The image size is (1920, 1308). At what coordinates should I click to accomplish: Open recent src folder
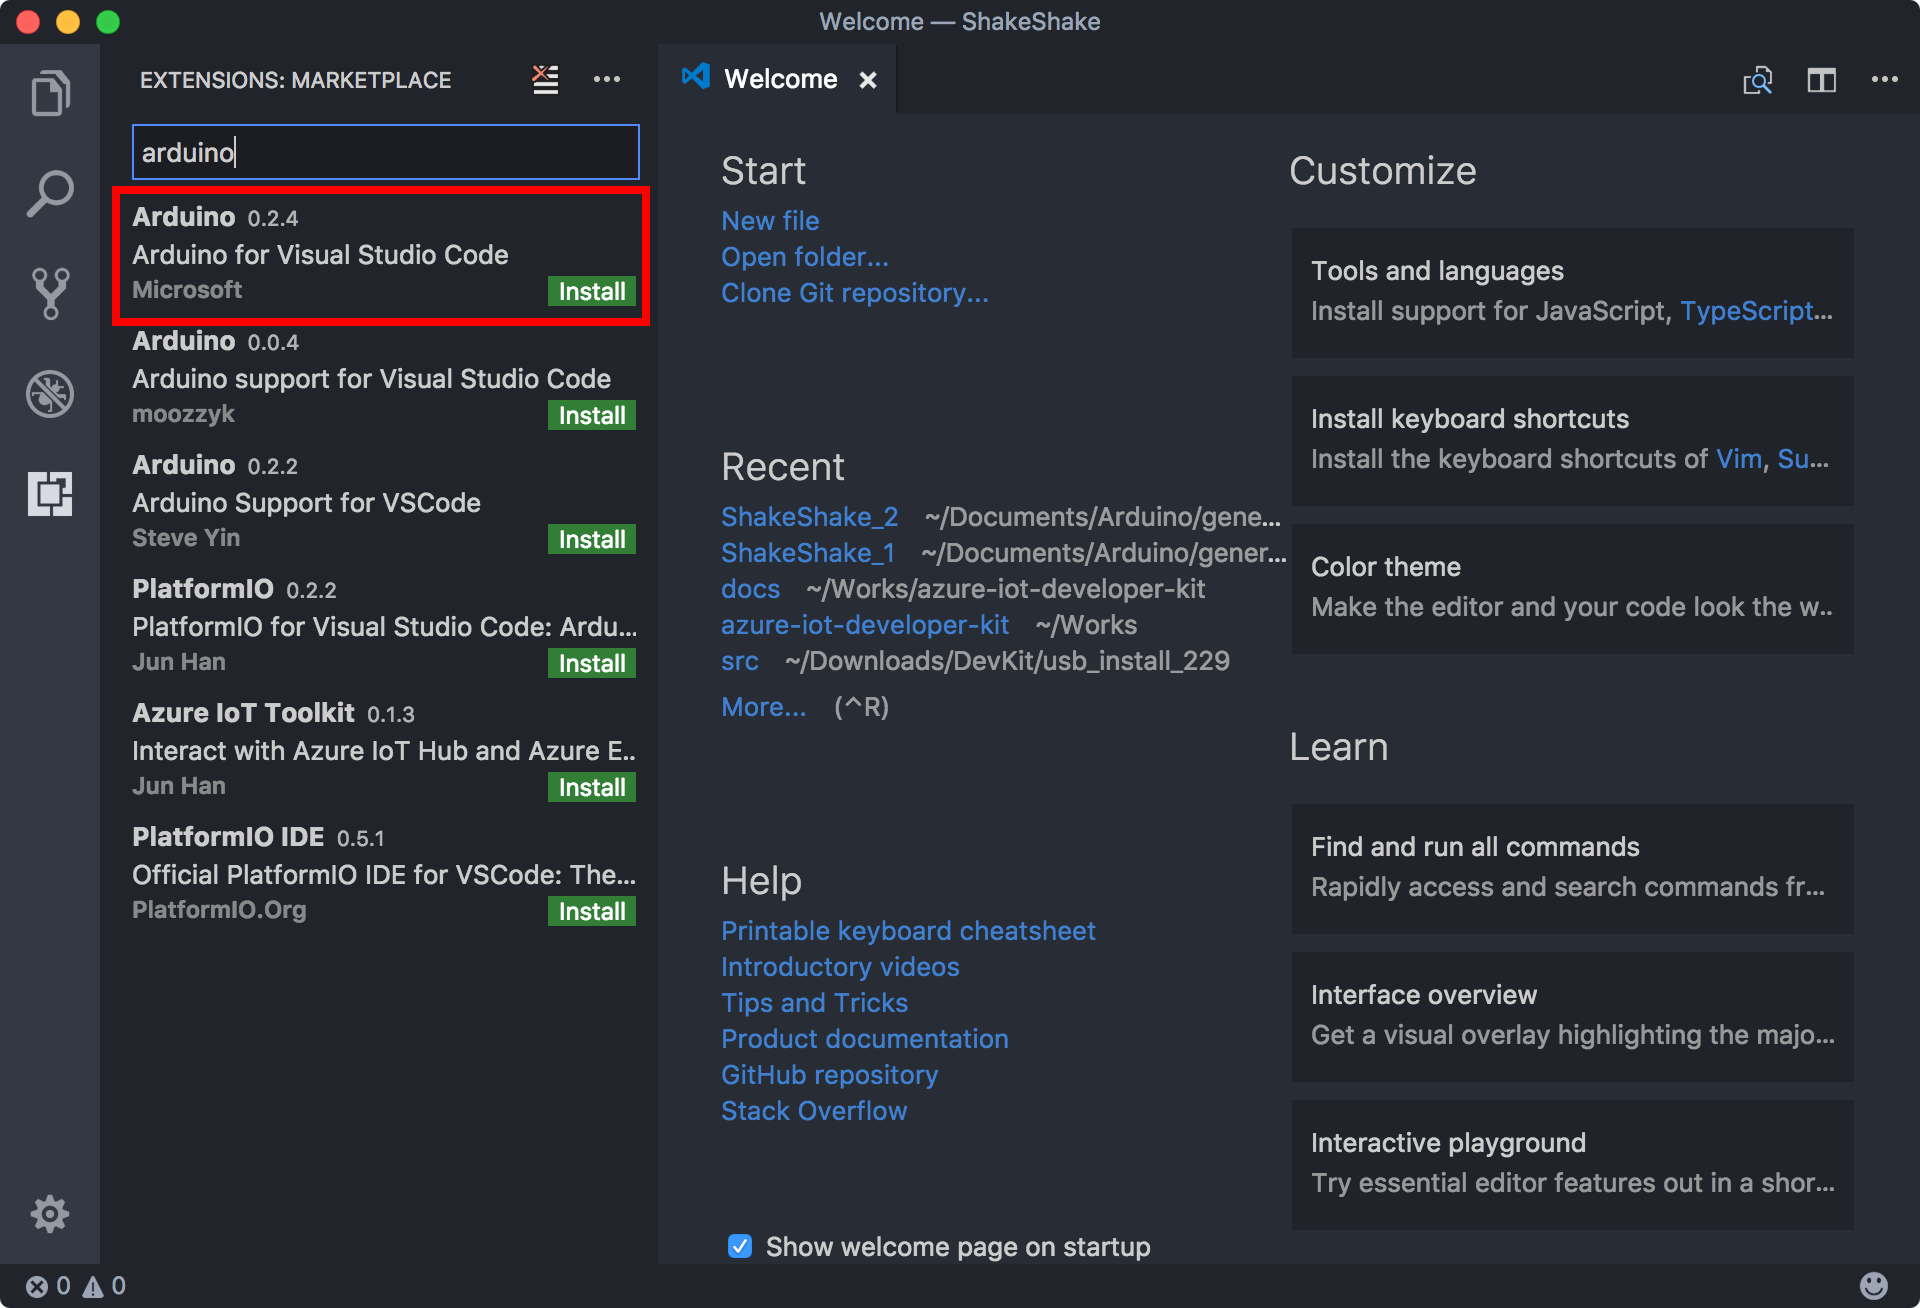(x=740, y=661)
